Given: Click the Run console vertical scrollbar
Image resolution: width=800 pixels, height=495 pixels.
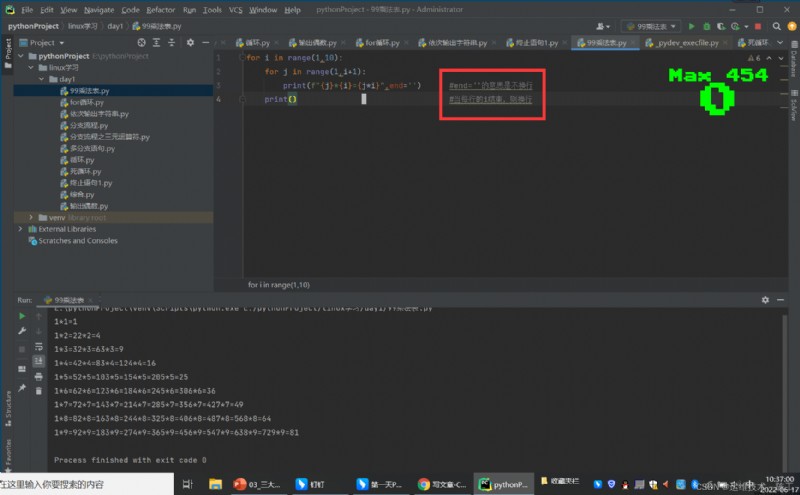Looking at the screenshot, I should pos(785,392).
